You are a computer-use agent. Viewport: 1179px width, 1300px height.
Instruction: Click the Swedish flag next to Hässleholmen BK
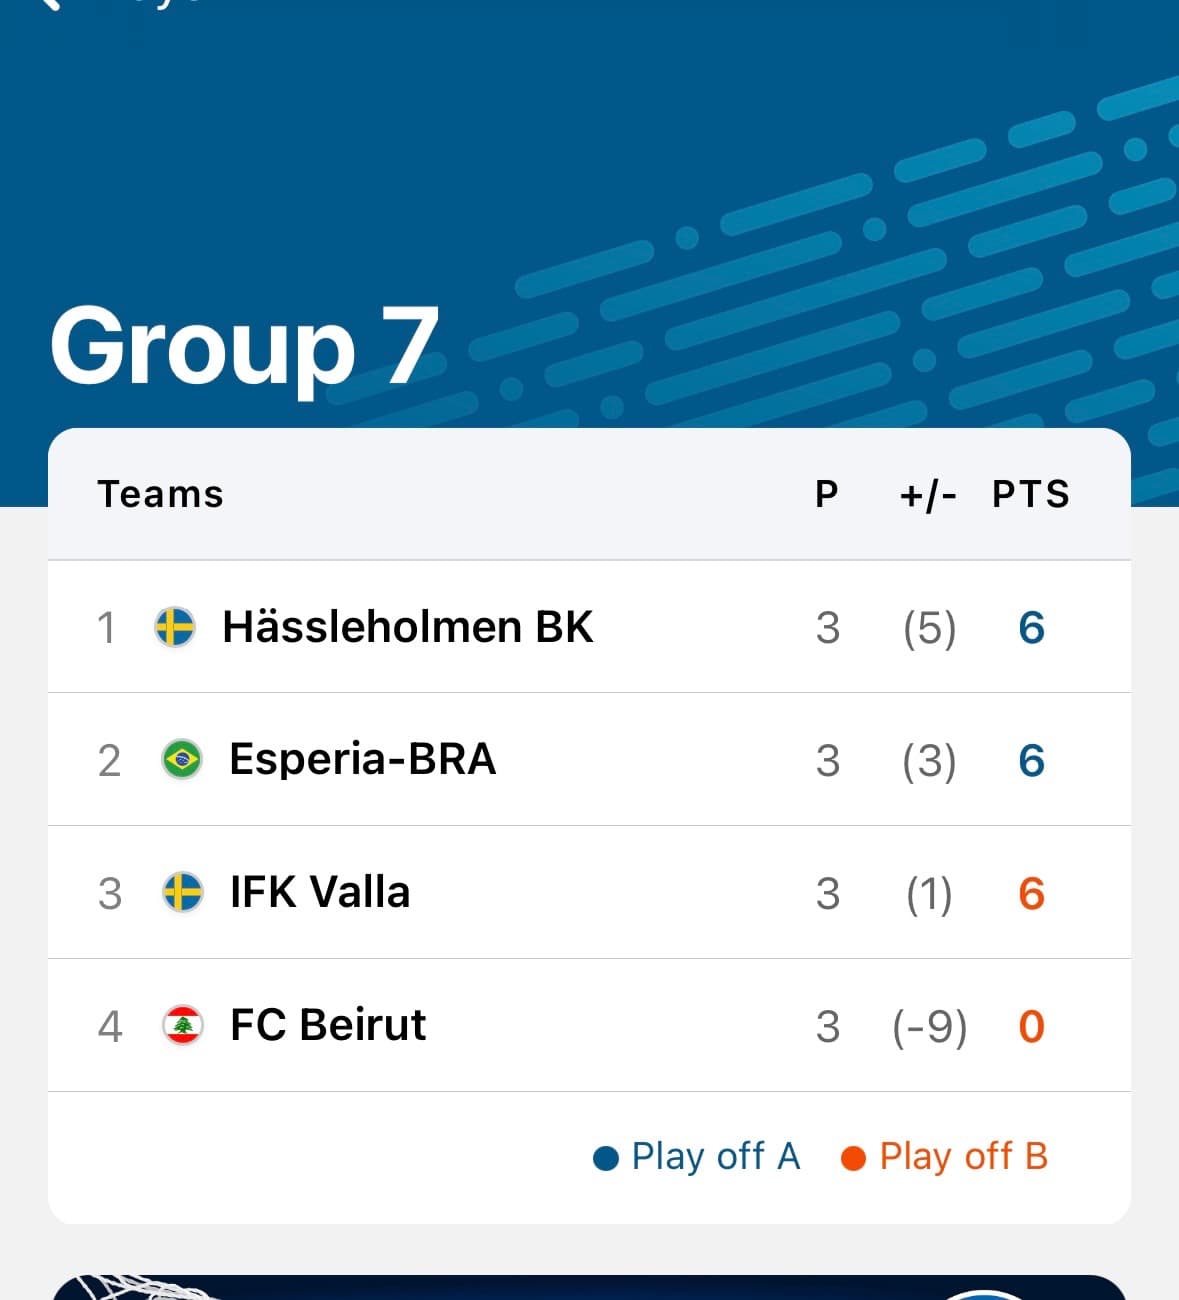[175, 627]
